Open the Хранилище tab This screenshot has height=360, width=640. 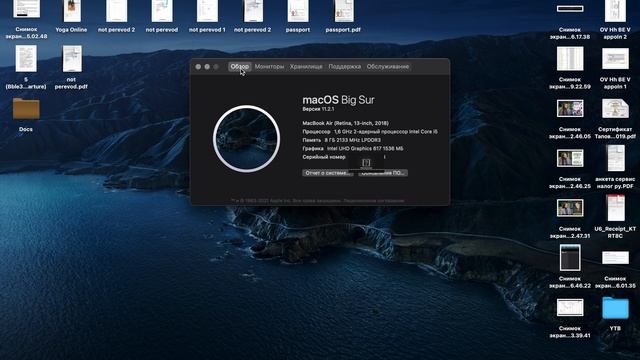(306, 67)
